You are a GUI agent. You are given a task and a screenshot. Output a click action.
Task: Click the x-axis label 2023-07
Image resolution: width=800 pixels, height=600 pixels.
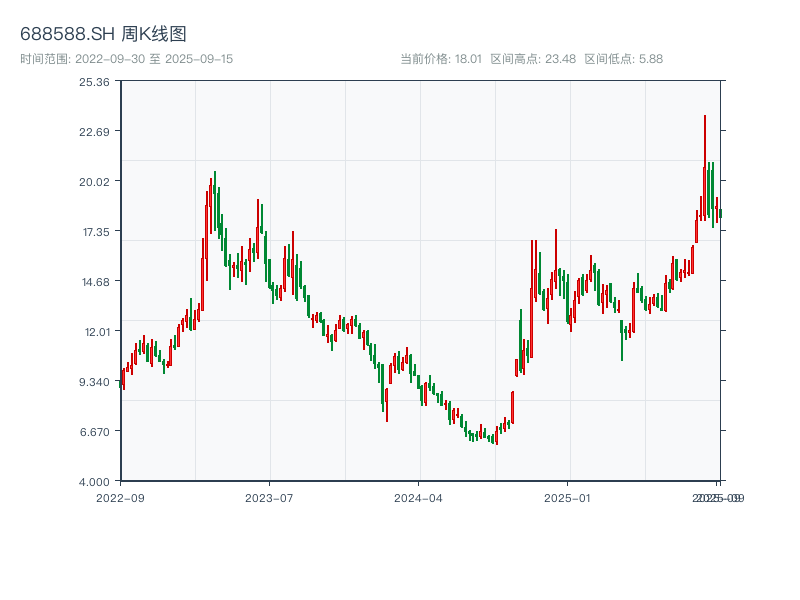tap(269, 498)
